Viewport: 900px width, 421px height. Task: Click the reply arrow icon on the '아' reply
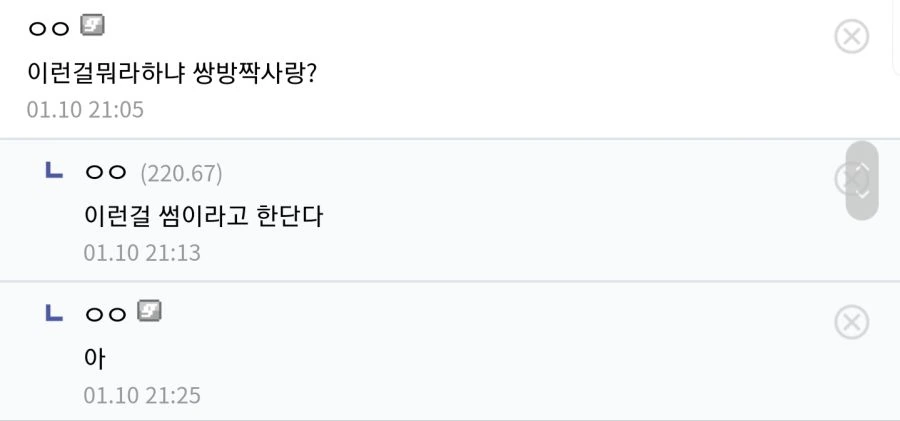tap(54, 312)
